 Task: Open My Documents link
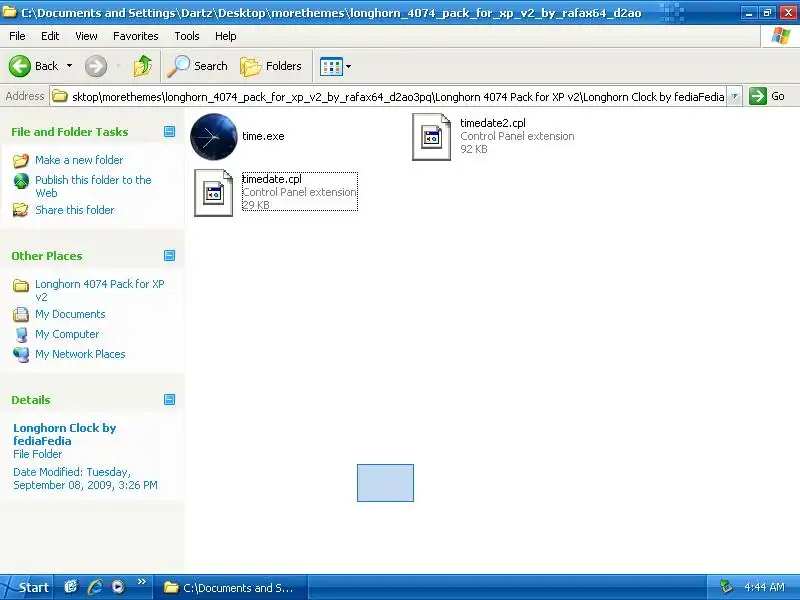coord(70,314)
